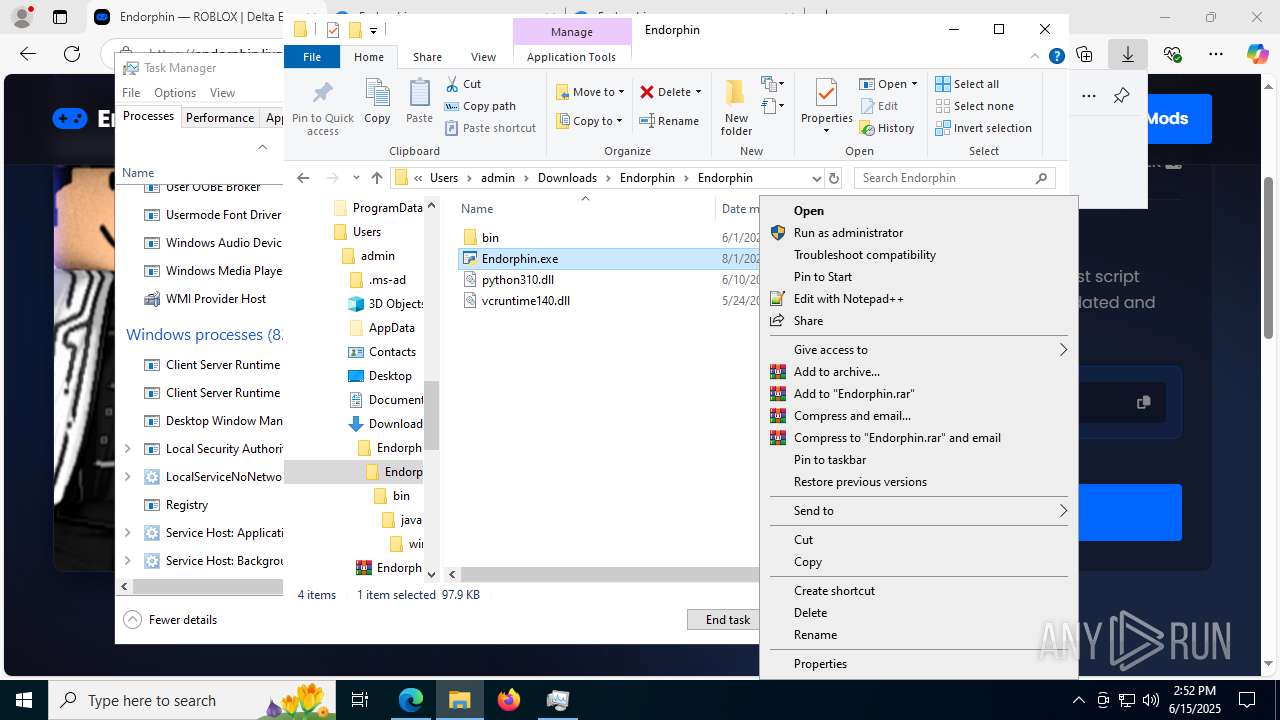Click the New folder ribbon icon
The width and height of the screenshot is (1280, 720).
(x=736, y=93)
